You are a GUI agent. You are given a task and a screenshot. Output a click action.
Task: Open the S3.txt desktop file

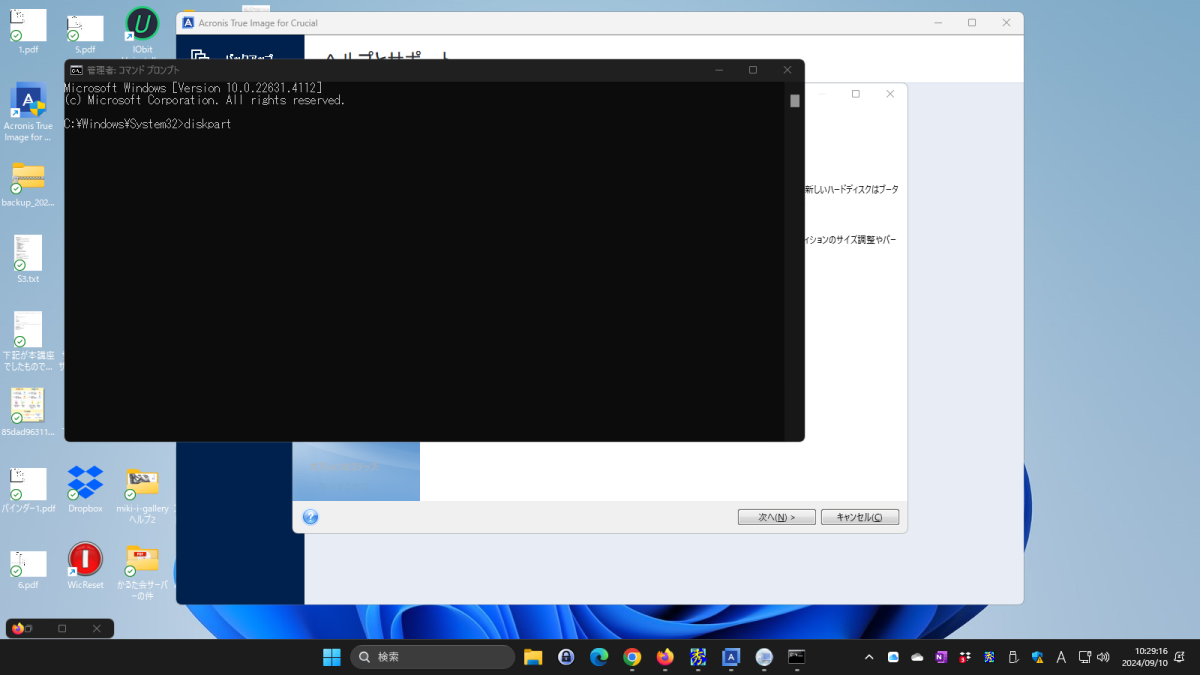pyautogui.click(x=28, y=259)
